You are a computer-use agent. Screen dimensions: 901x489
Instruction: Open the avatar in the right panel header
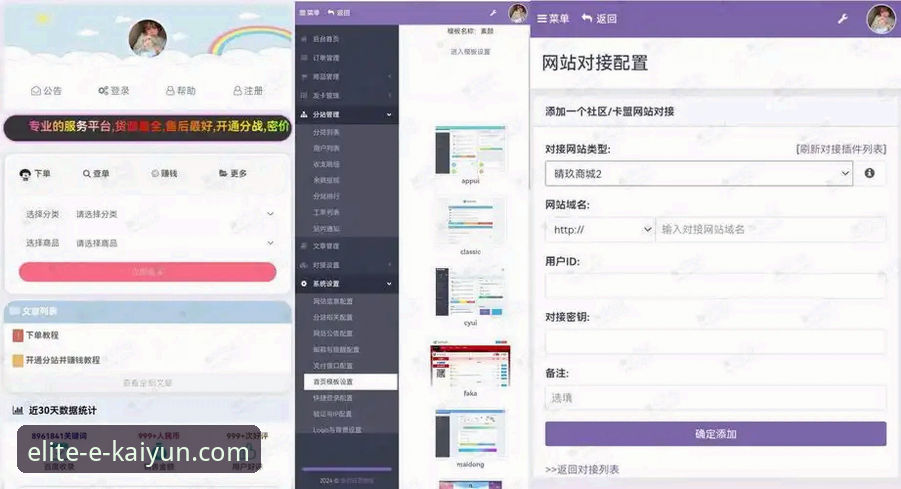(x=881, y=18)
